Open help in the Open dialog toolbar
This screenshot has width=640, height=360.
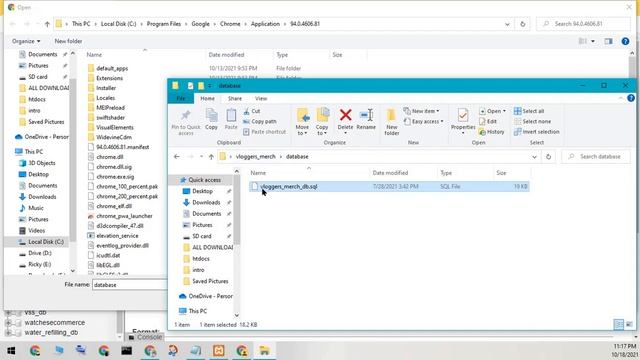(625, 41)
